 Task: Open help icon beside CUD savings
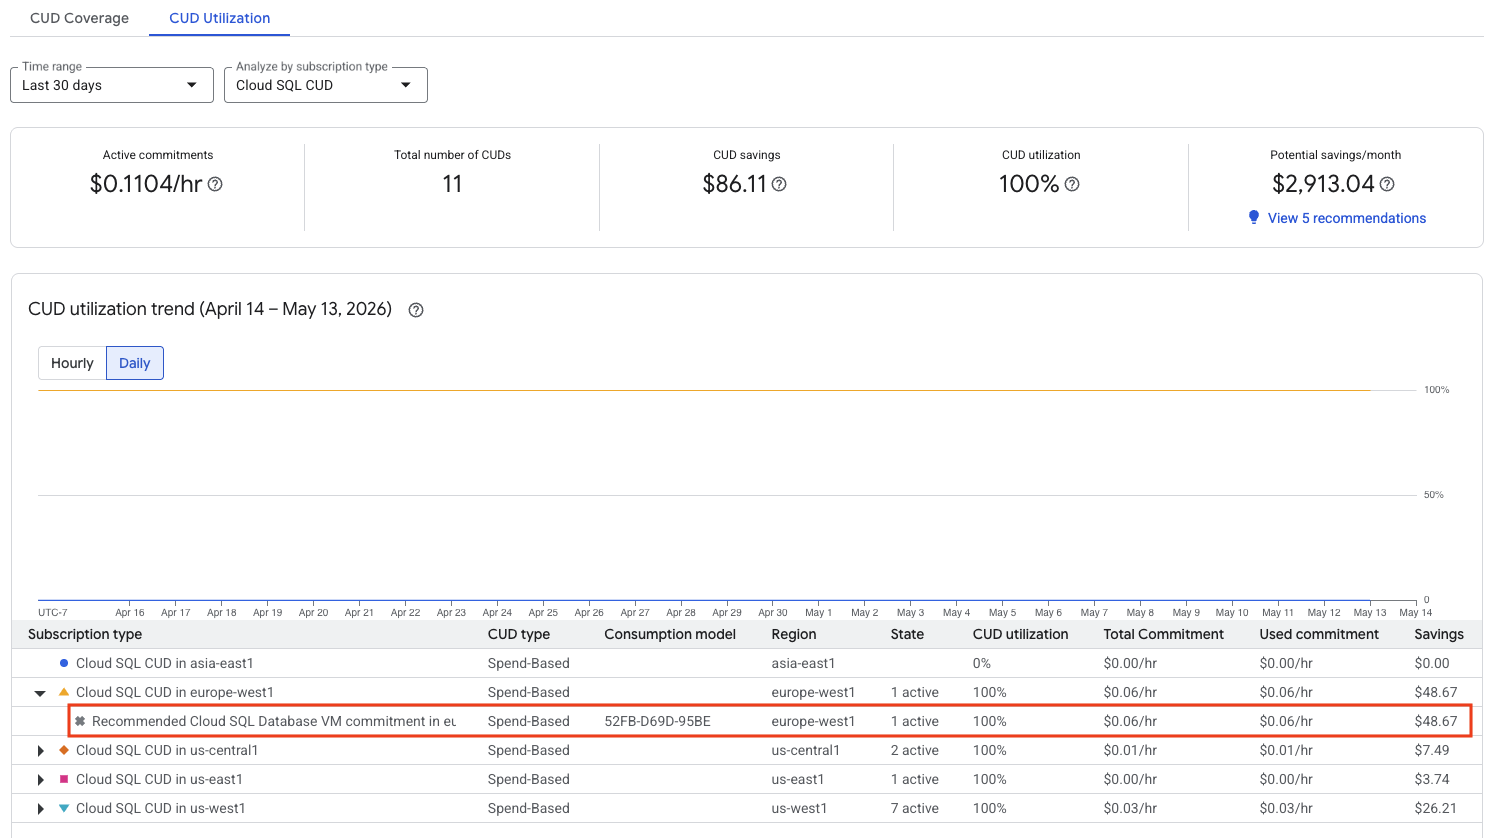779,184
